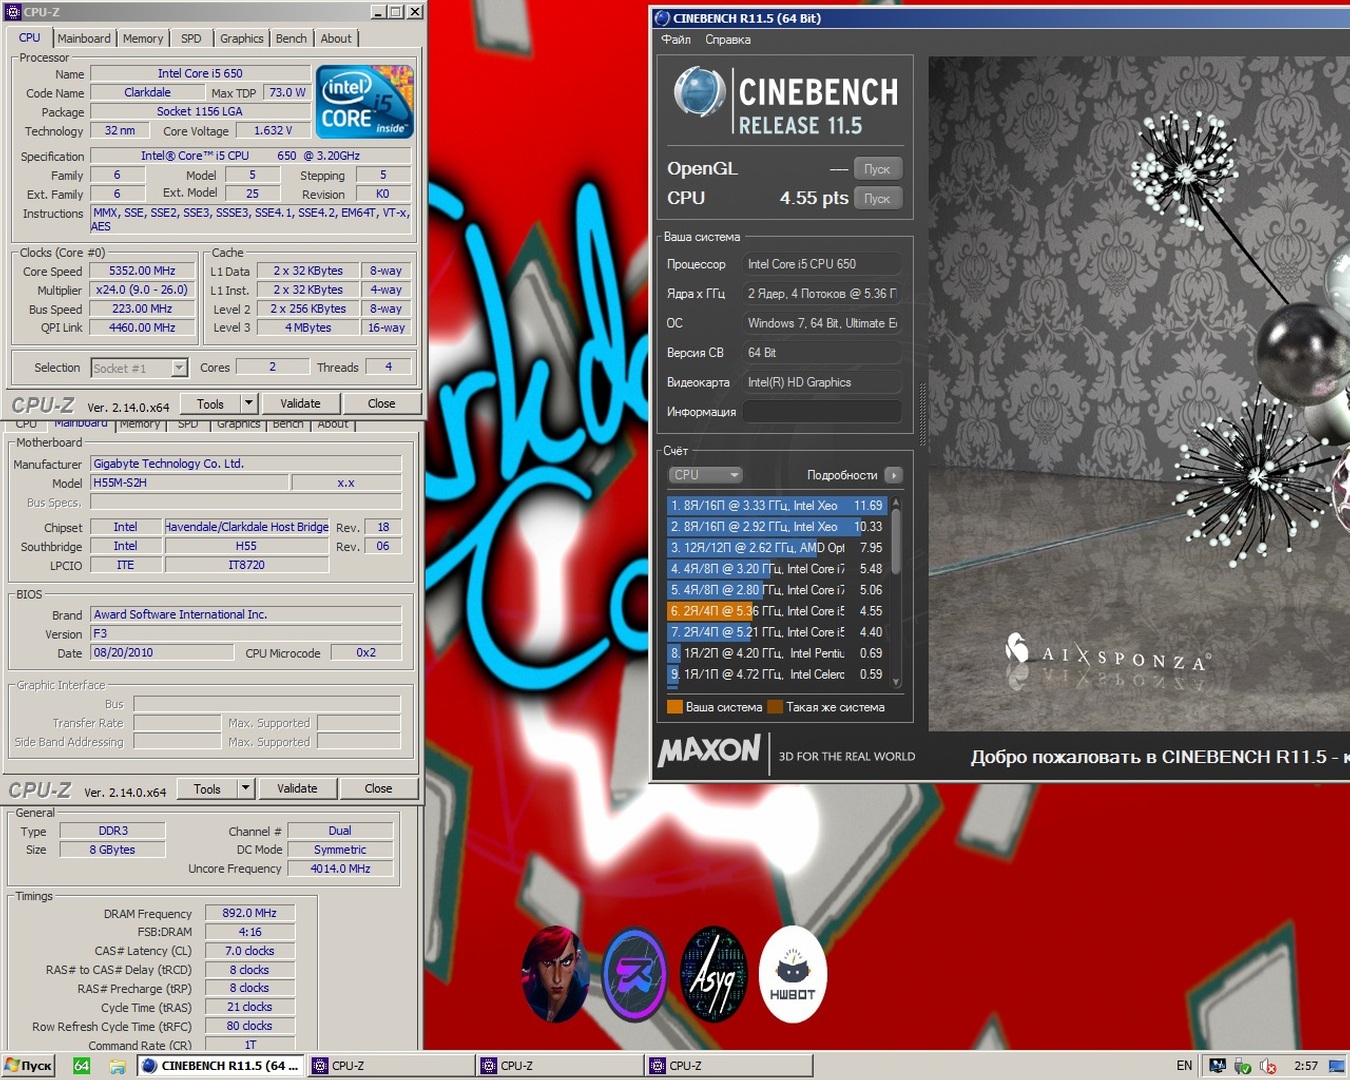Open the Socket #1 selection dropdown

pos(139,368)
